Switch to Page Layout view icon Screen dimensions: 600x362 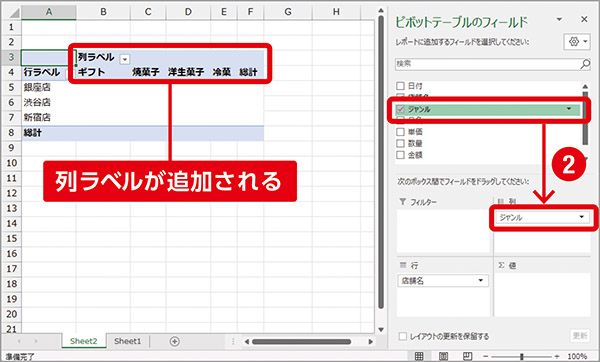click(x=443, y=356)
